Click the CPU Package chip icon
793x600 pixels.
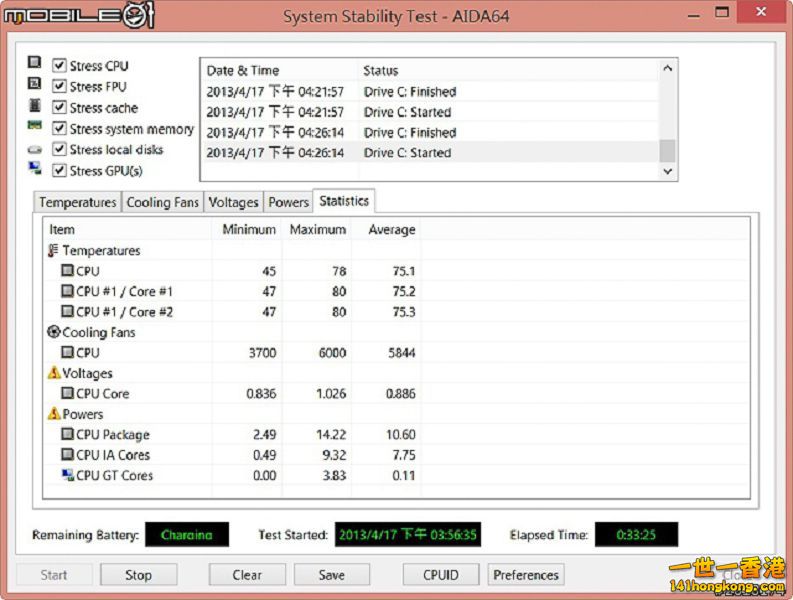[x=67, y=435]
